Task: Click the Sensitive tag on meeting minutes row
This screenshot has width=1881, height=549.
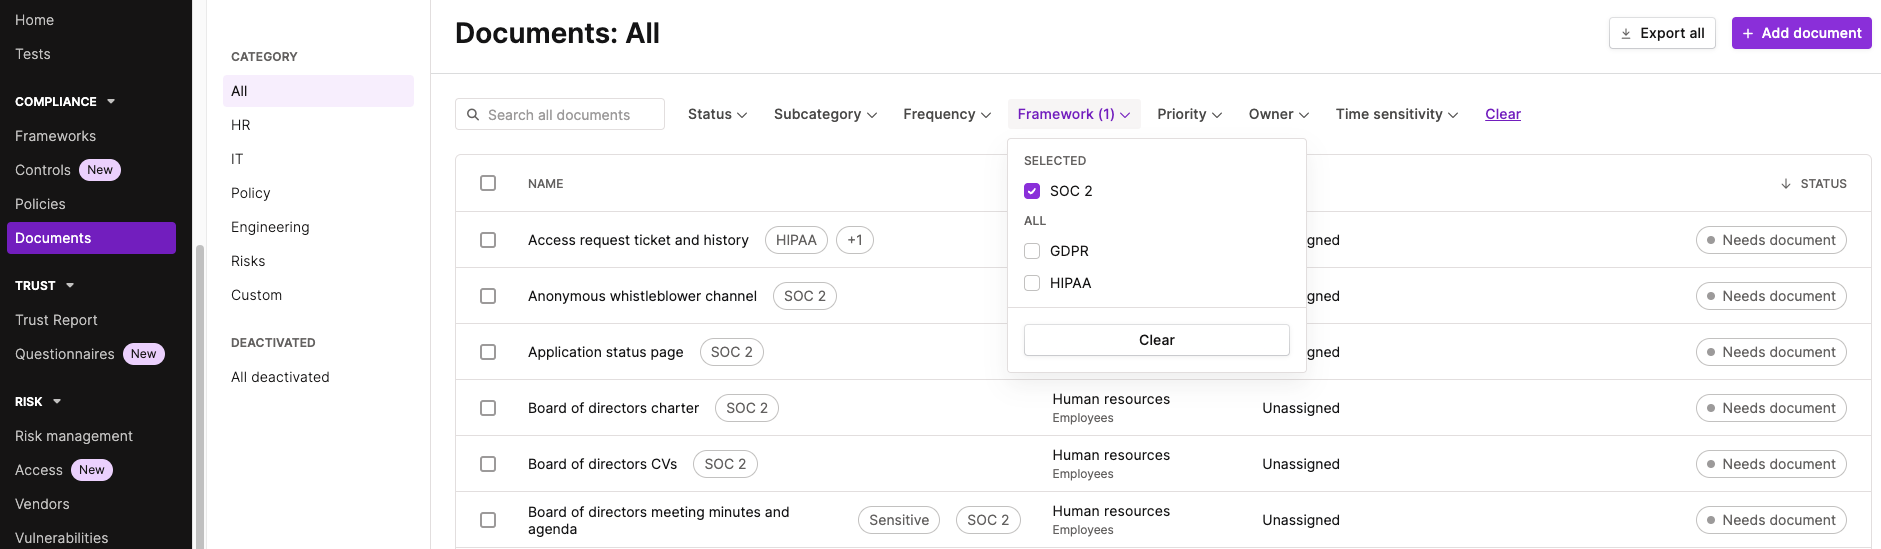Action: 899,520
